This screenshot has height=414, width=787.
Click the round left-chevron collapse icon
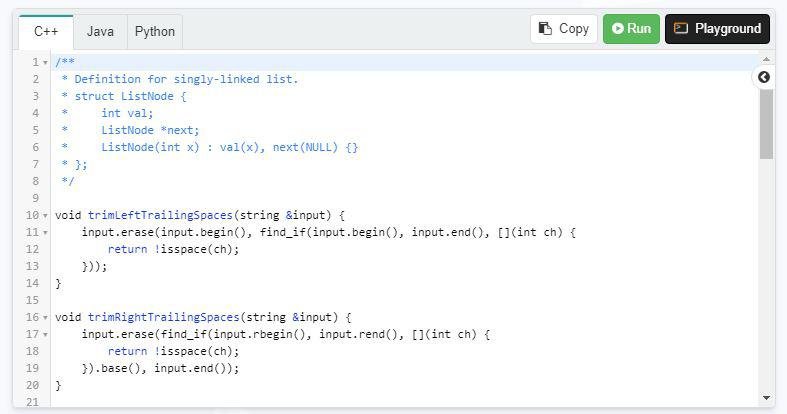pyautogui.click(x=764, y=77)
